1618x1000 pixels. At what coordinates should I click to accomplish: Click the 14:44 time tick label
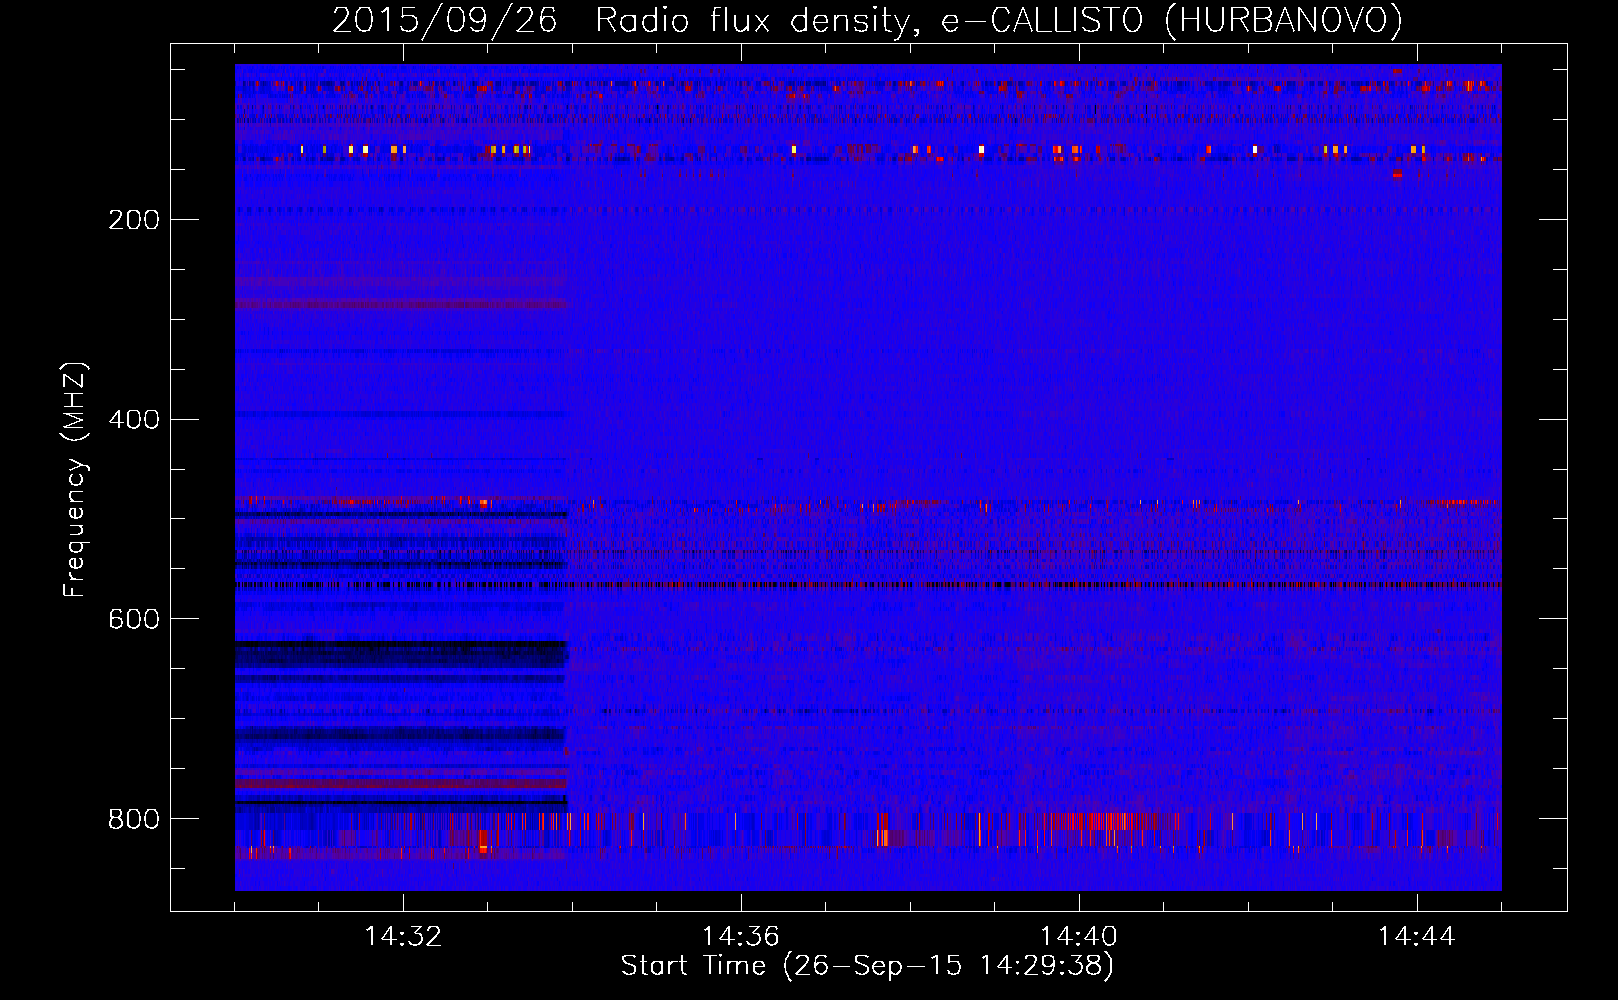coord(1416,936)
